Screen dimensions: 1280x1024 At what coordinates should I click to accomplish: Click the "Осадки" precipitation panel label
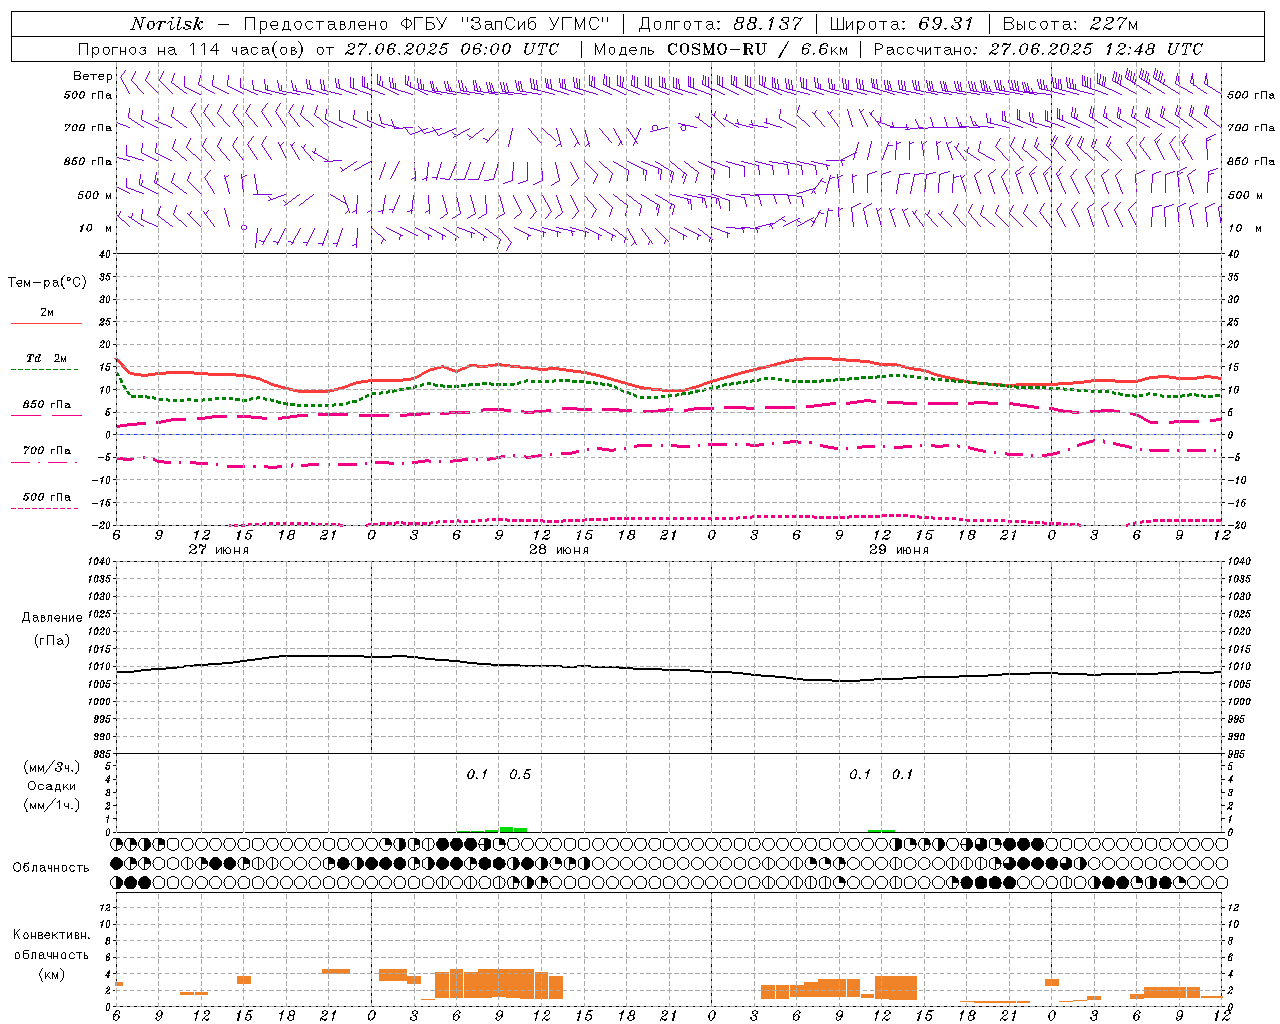pos(51,786)
